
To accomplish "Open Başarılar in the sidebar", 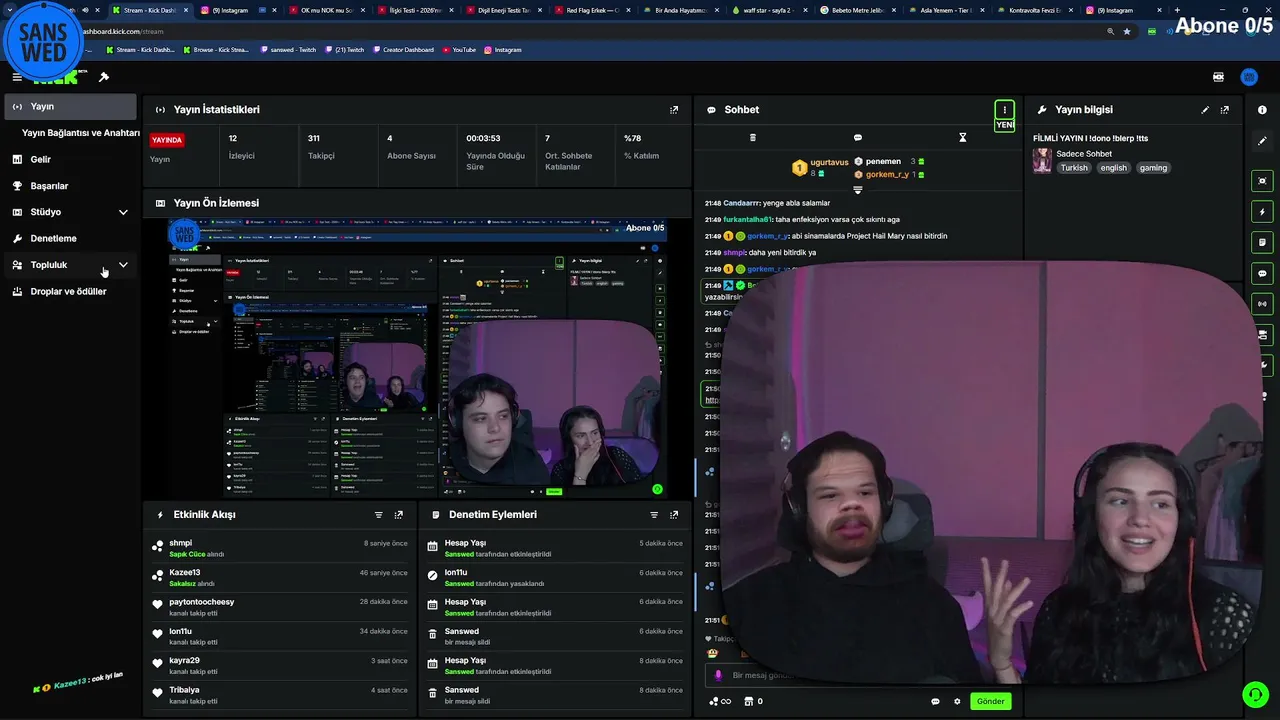I will click(x=70, y=186).
